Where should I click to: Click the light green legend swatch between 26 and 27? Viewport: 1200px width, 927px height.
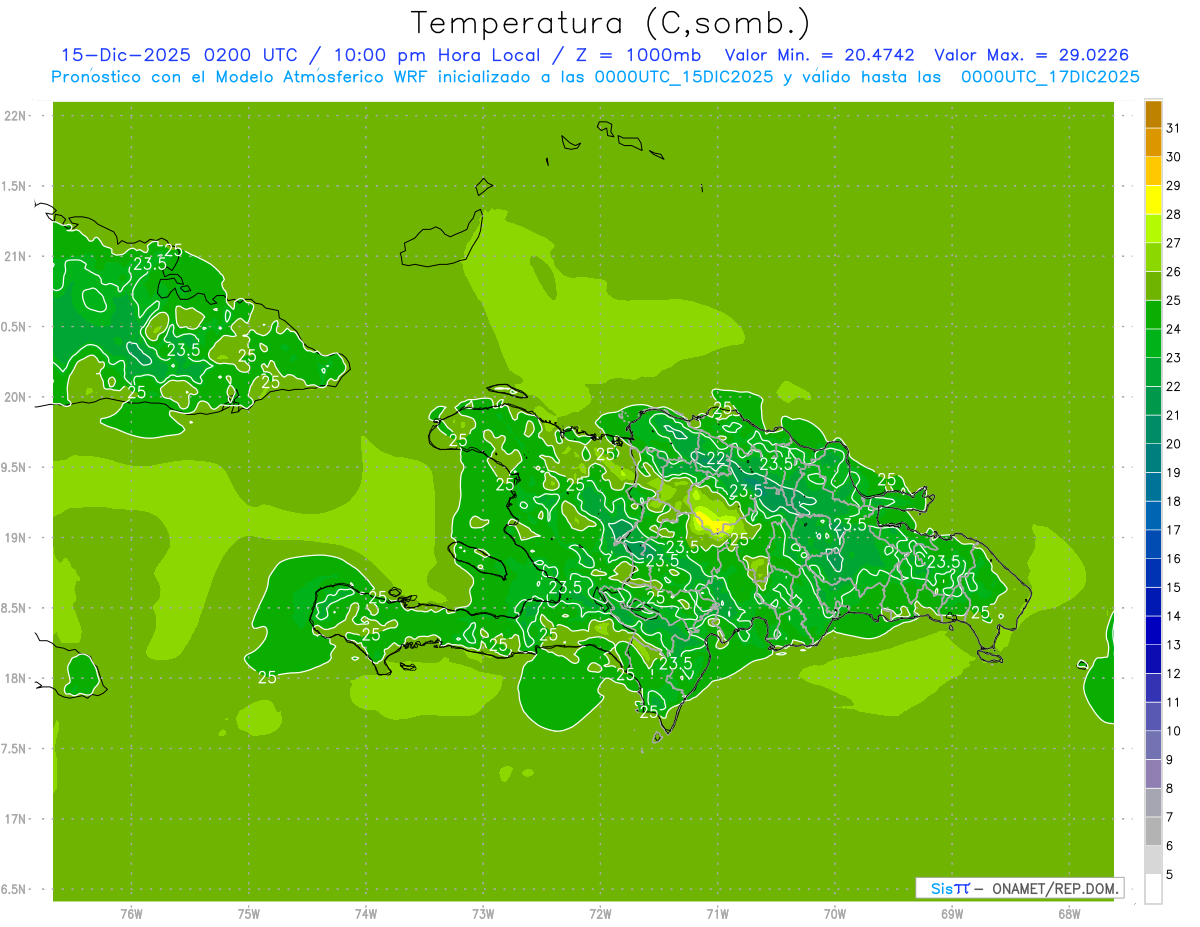click(x=1153, y=257)
